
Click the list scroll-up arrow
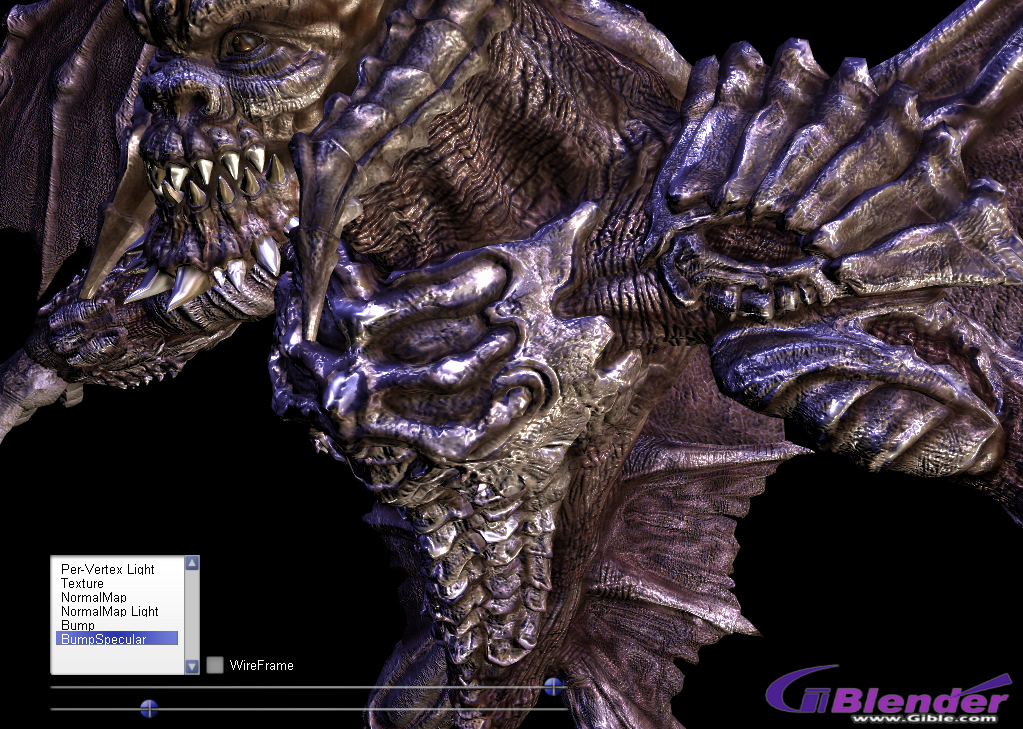(x=192, y=563)
